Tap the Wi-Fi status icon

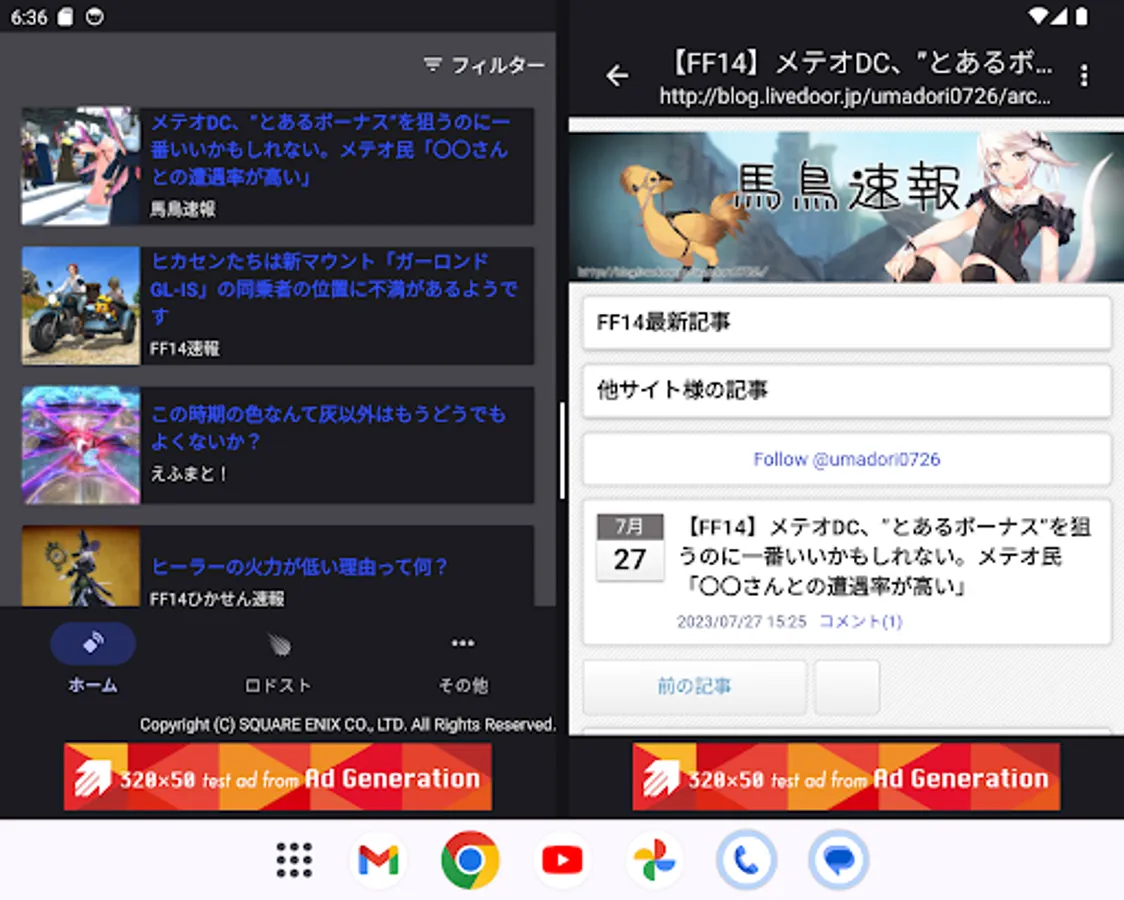pos(1037,16)
